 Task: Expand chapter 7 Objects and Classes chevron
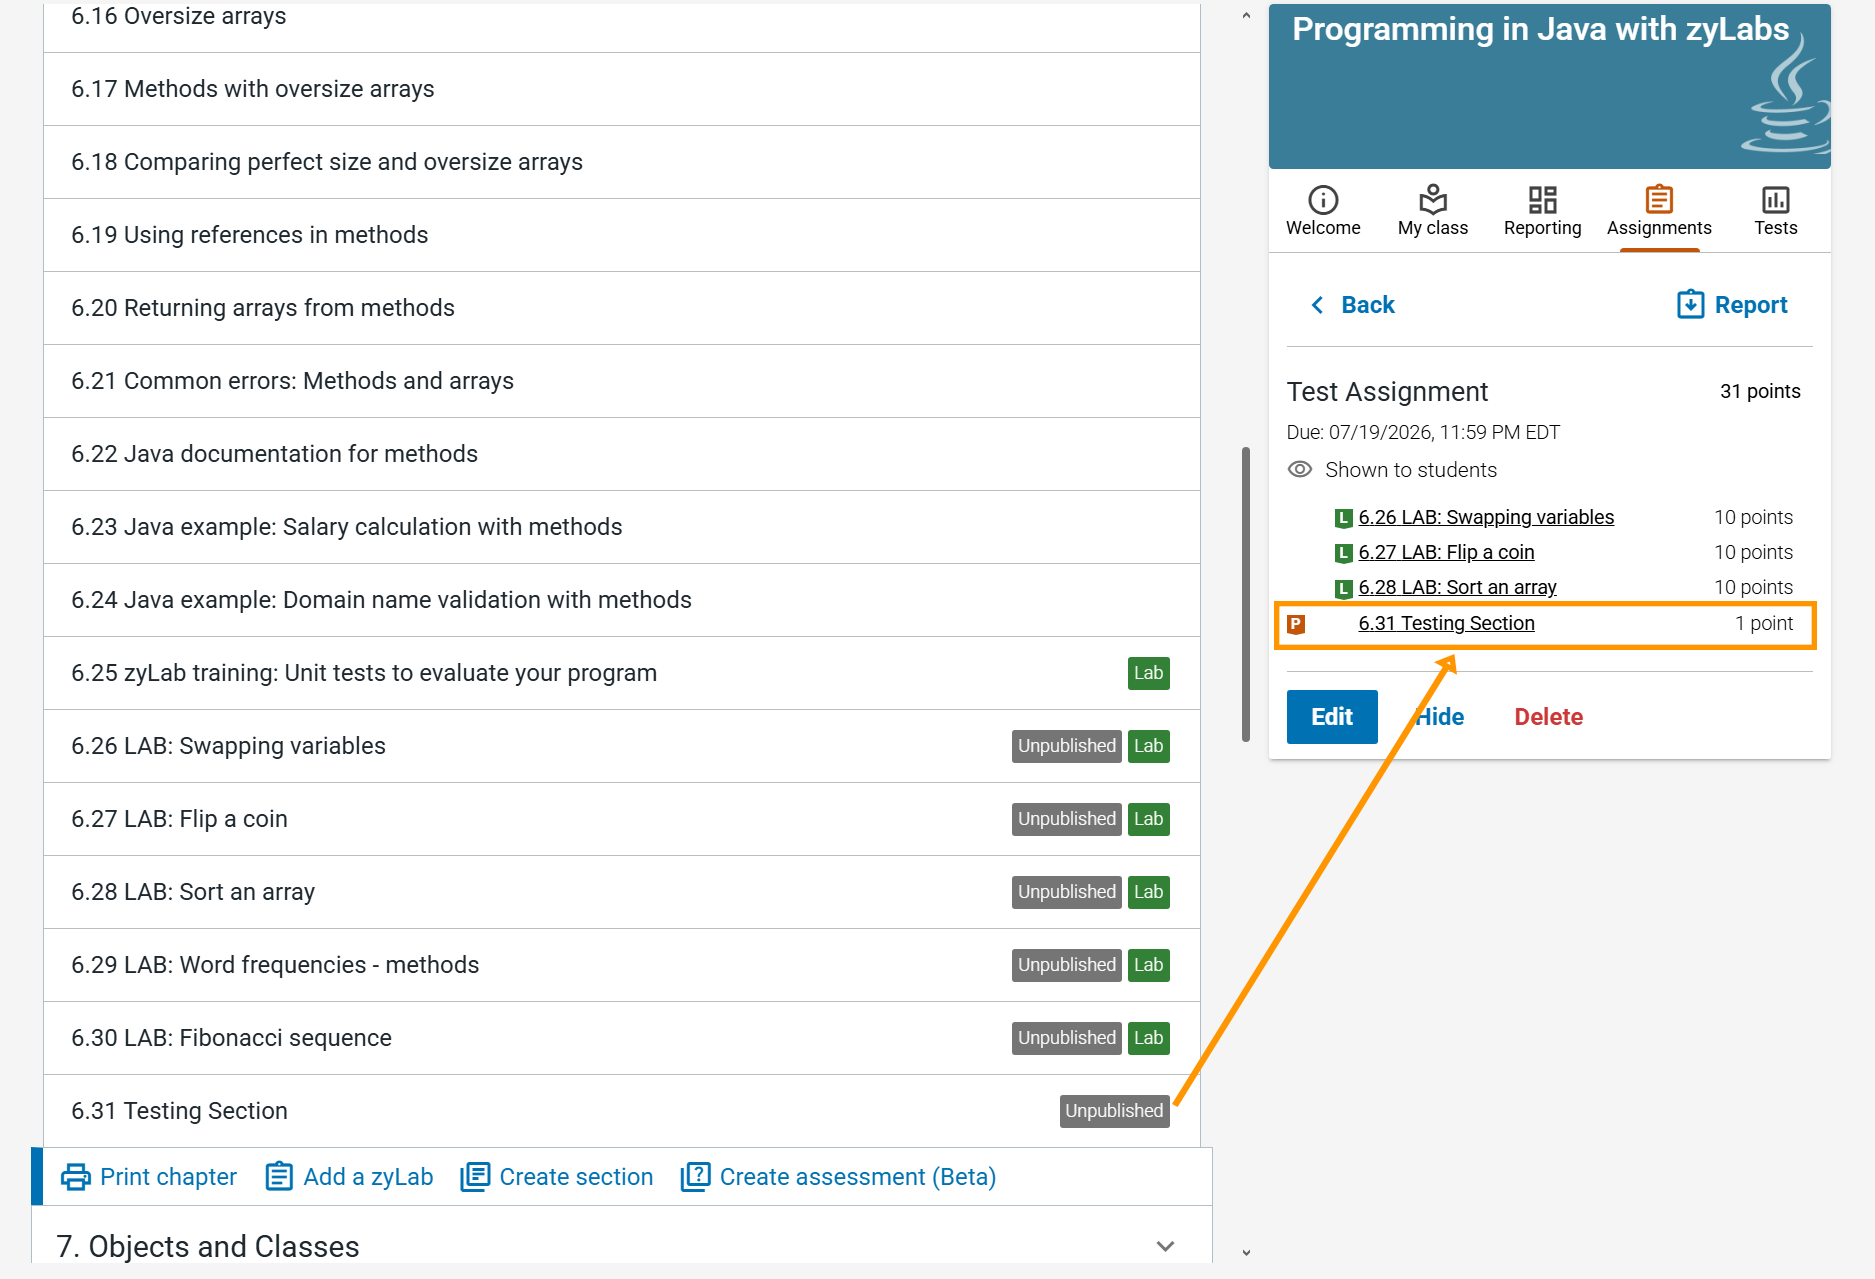[x=1165, y=1246]
